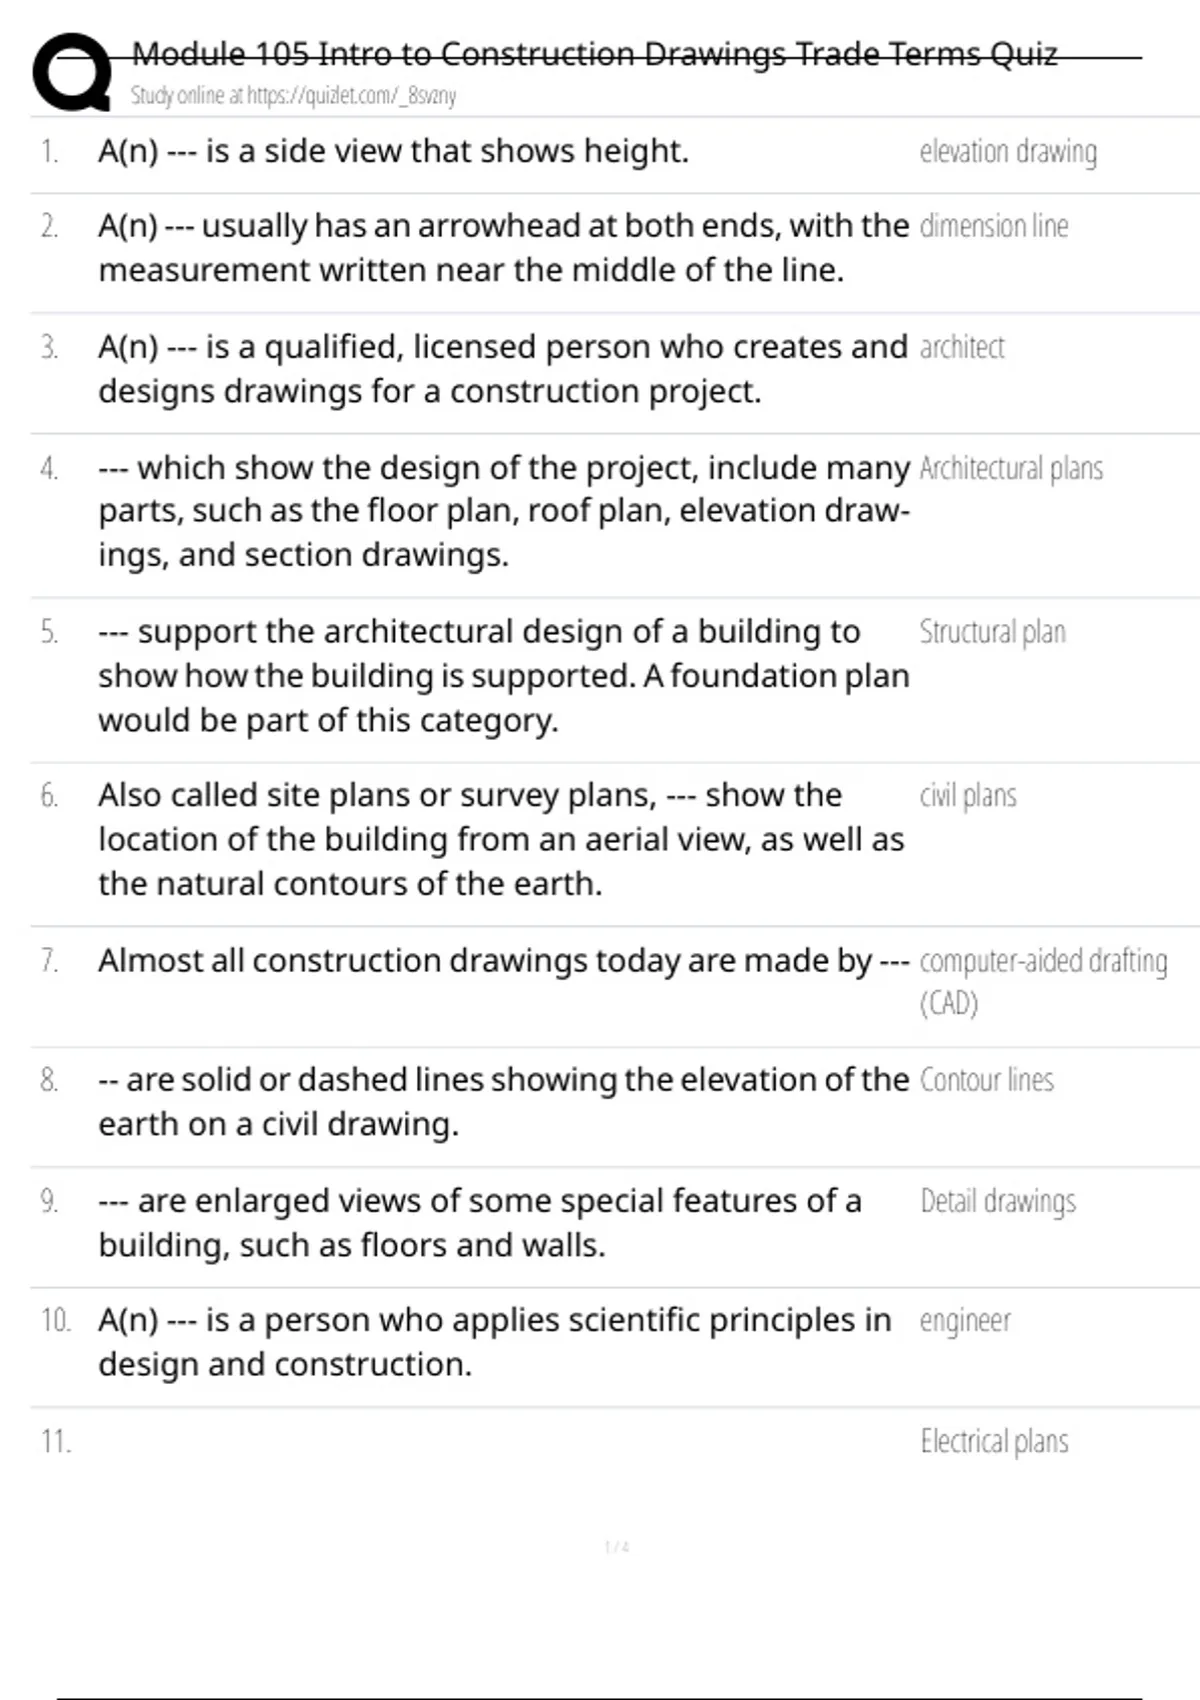Click the question about enlarged views

coord(480,1223)
